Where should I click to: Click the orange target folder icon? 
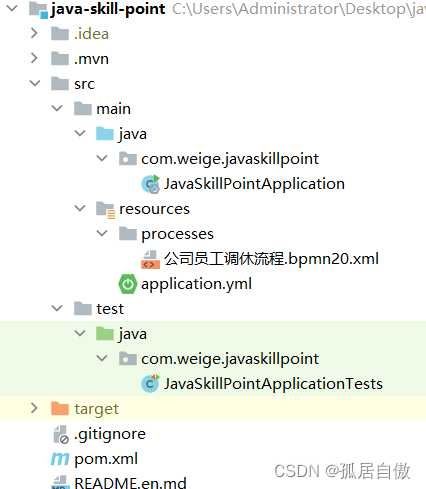[x=60, y=408]
